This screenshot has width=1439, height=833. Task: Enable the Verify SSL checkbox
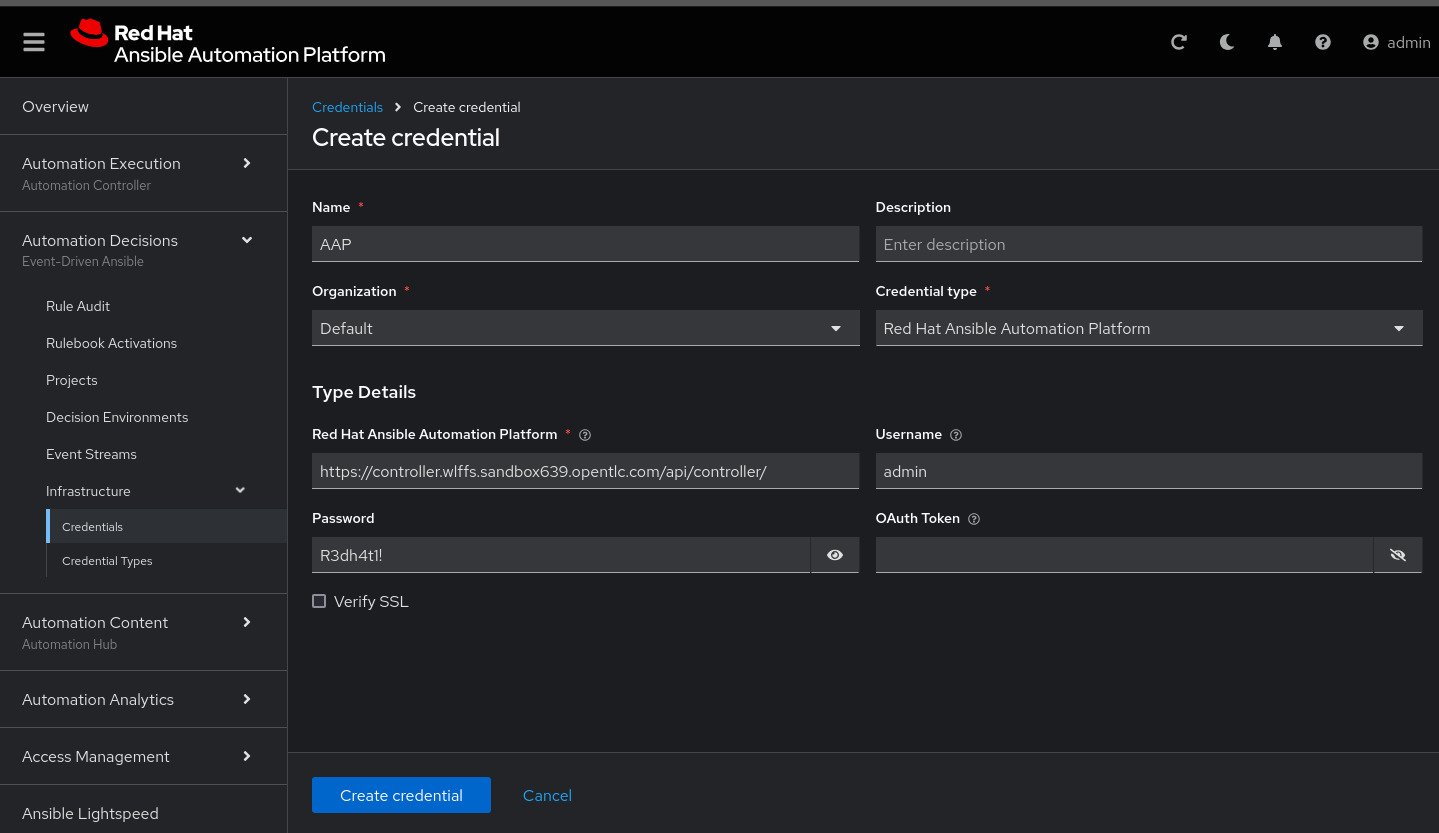click(319, 601)
